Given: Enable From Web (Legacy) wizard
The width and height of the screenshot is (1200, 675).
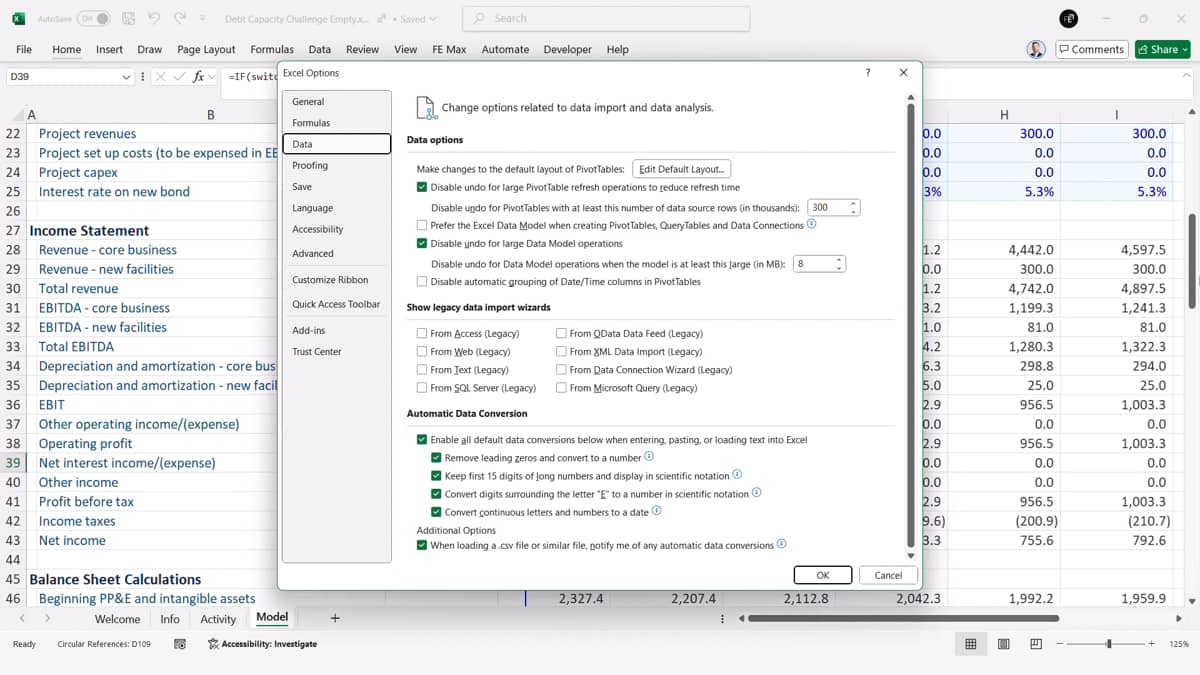Looking at the screenshot, I should click(x=422, y=351).
